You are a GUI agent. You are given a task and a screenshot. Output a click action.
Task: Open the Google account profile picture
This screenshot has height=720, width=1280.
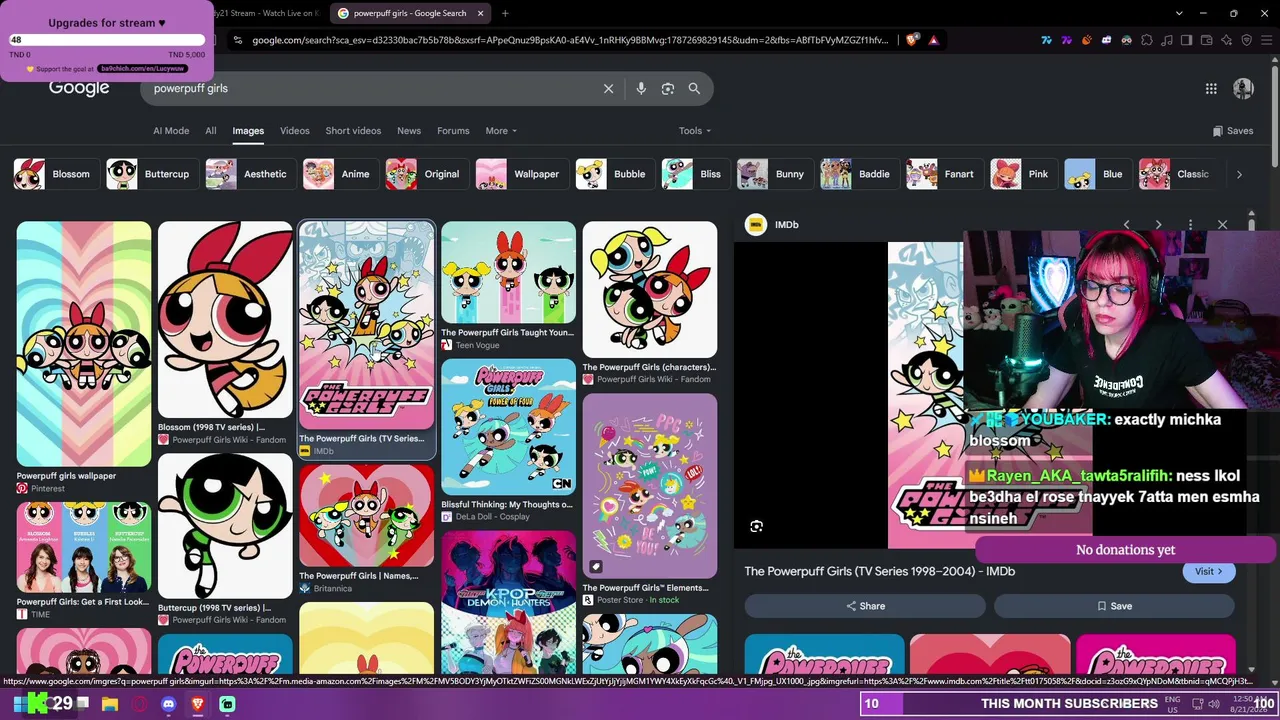pyautogui.click(x=1243, y=89)
